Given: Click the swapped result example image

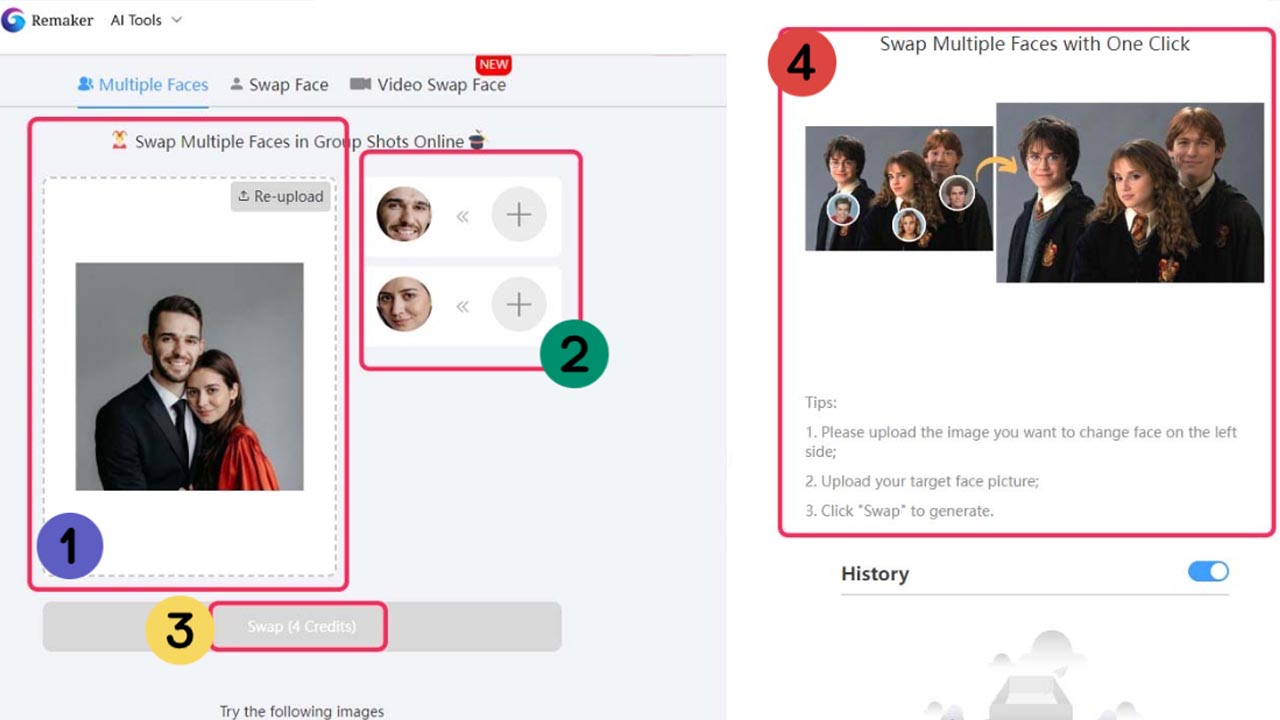Looking at the screenshot, I should [1130, 193].
